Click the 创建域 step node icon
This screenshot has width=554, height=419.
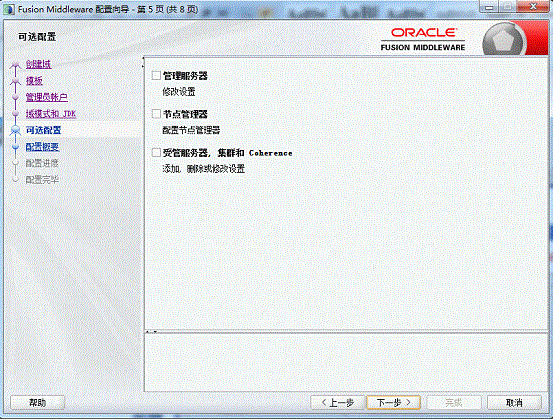click(x=15, y=65)
